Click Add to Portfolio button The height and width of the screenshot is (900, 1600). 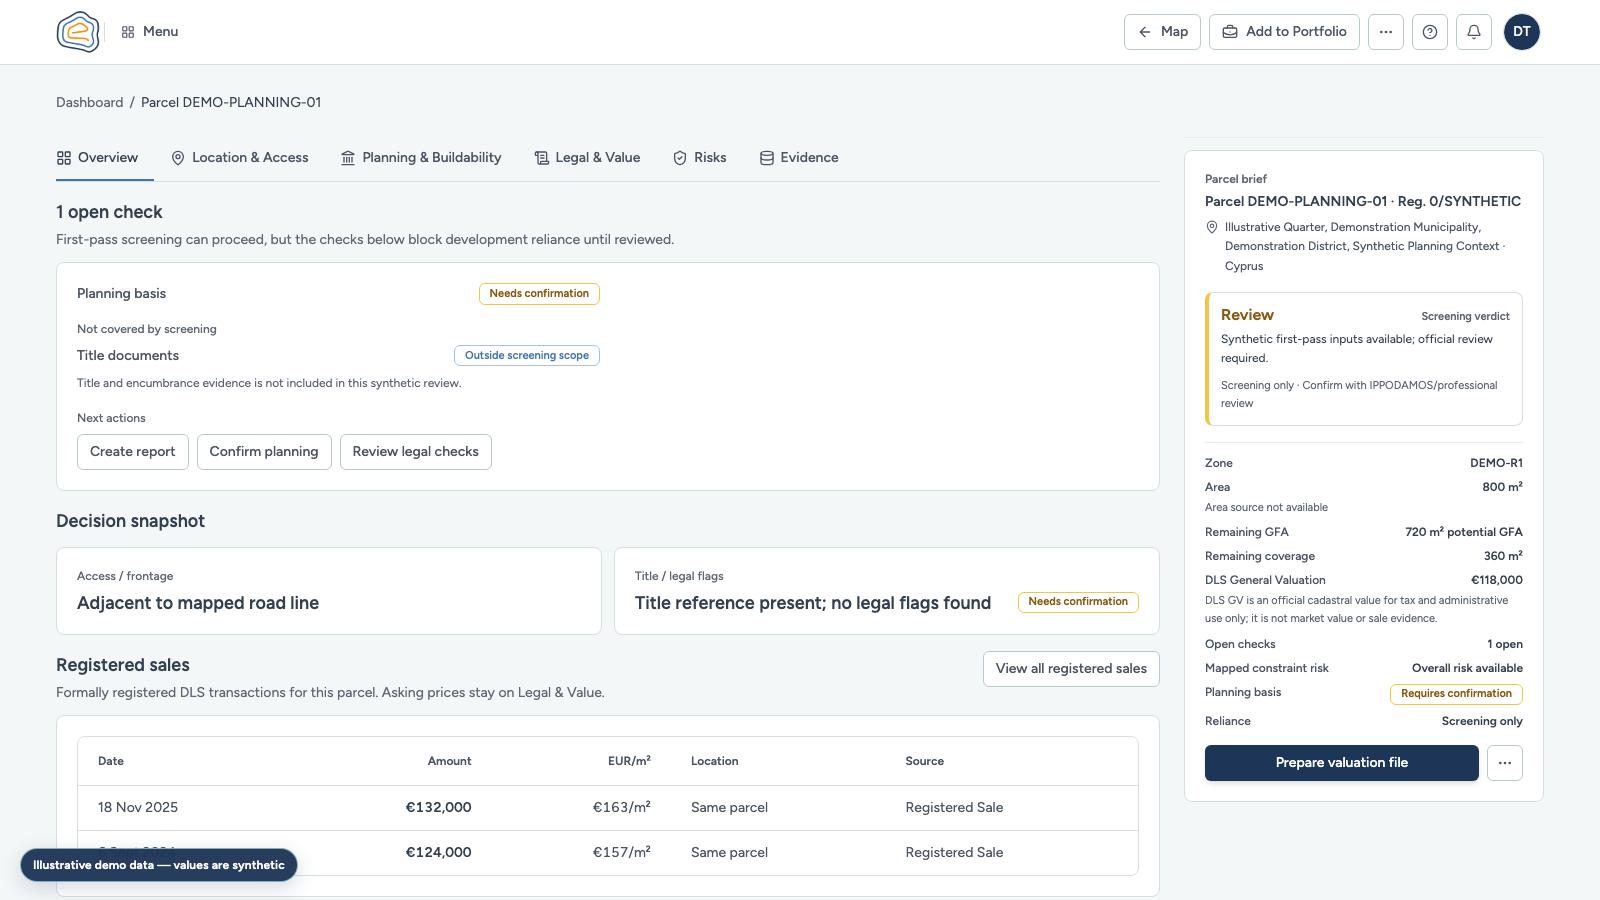pos(1284,32)
